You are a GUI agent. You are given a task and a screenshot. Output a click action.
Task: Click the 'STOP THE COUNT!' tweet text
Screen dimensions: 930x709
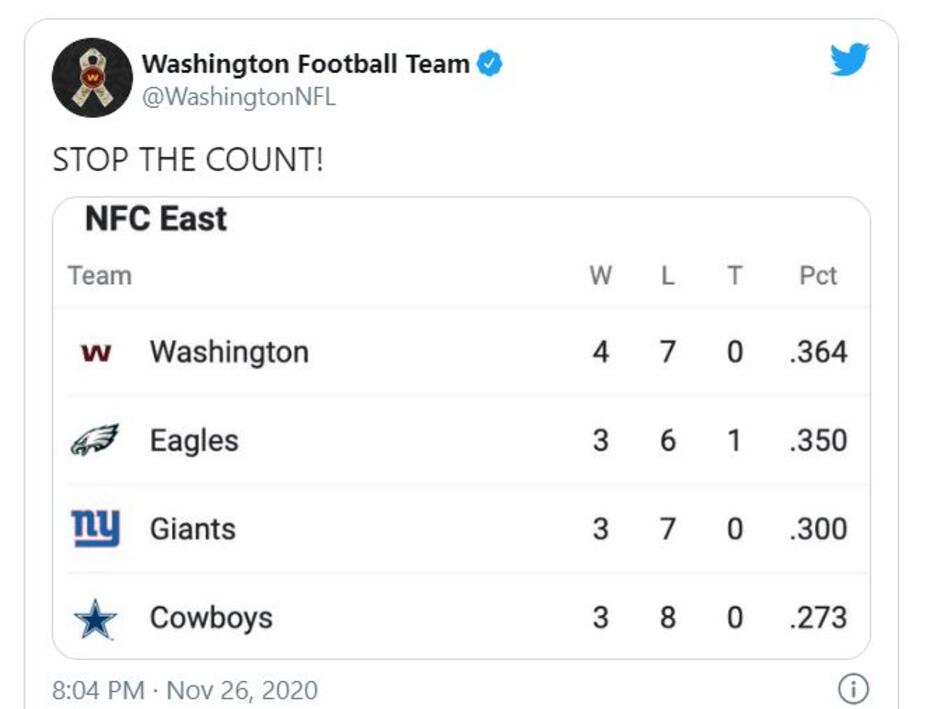click(188, 160)
